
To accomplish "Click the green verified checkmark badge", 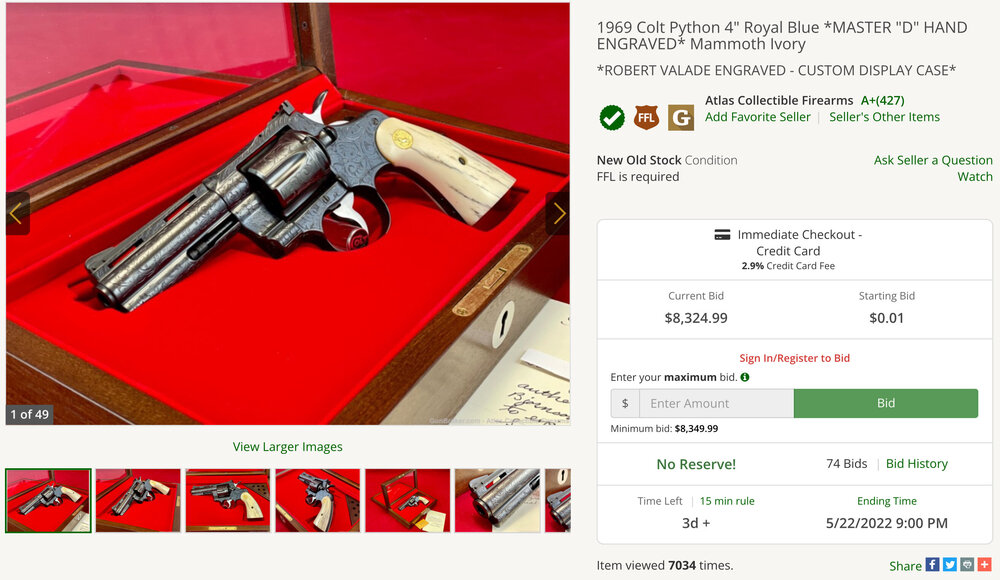I will 612,117.
